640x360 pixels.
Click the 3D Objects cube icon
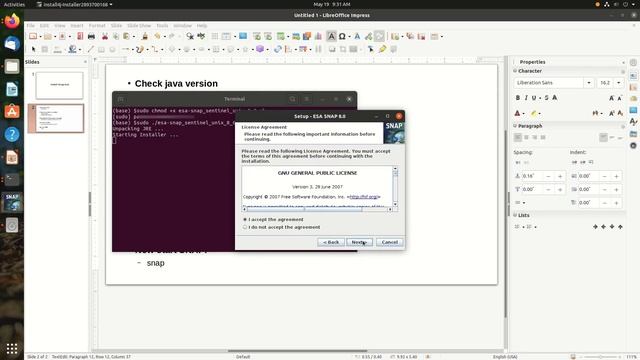tap(260, 49)
